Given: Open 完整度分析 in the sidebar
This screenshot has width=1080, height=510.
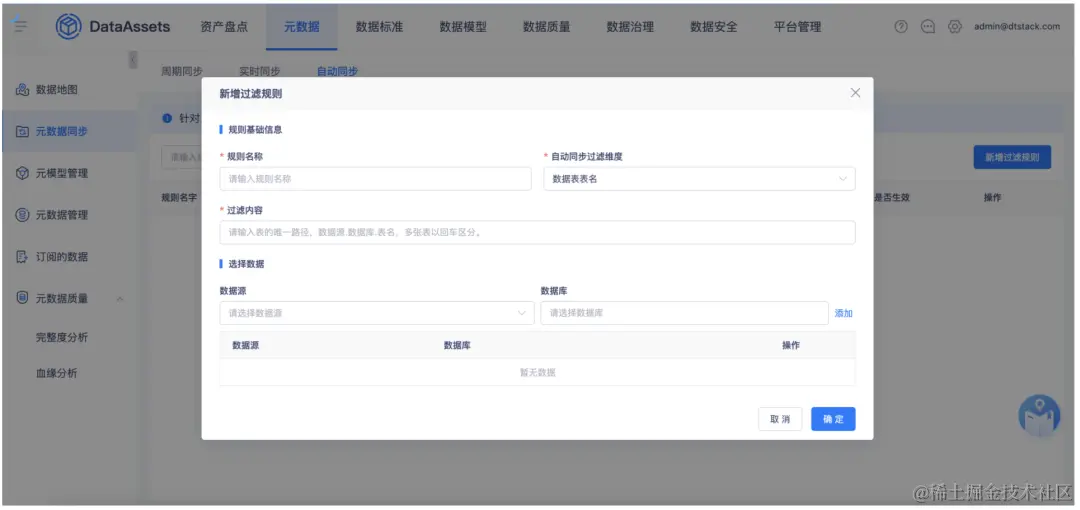Looking at the screenshot, I should click(x=62, y=337).
